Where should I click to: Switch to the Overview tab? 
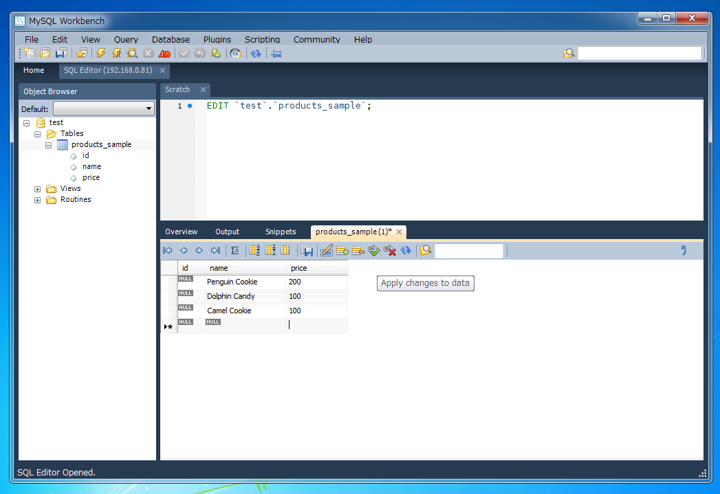181,232
